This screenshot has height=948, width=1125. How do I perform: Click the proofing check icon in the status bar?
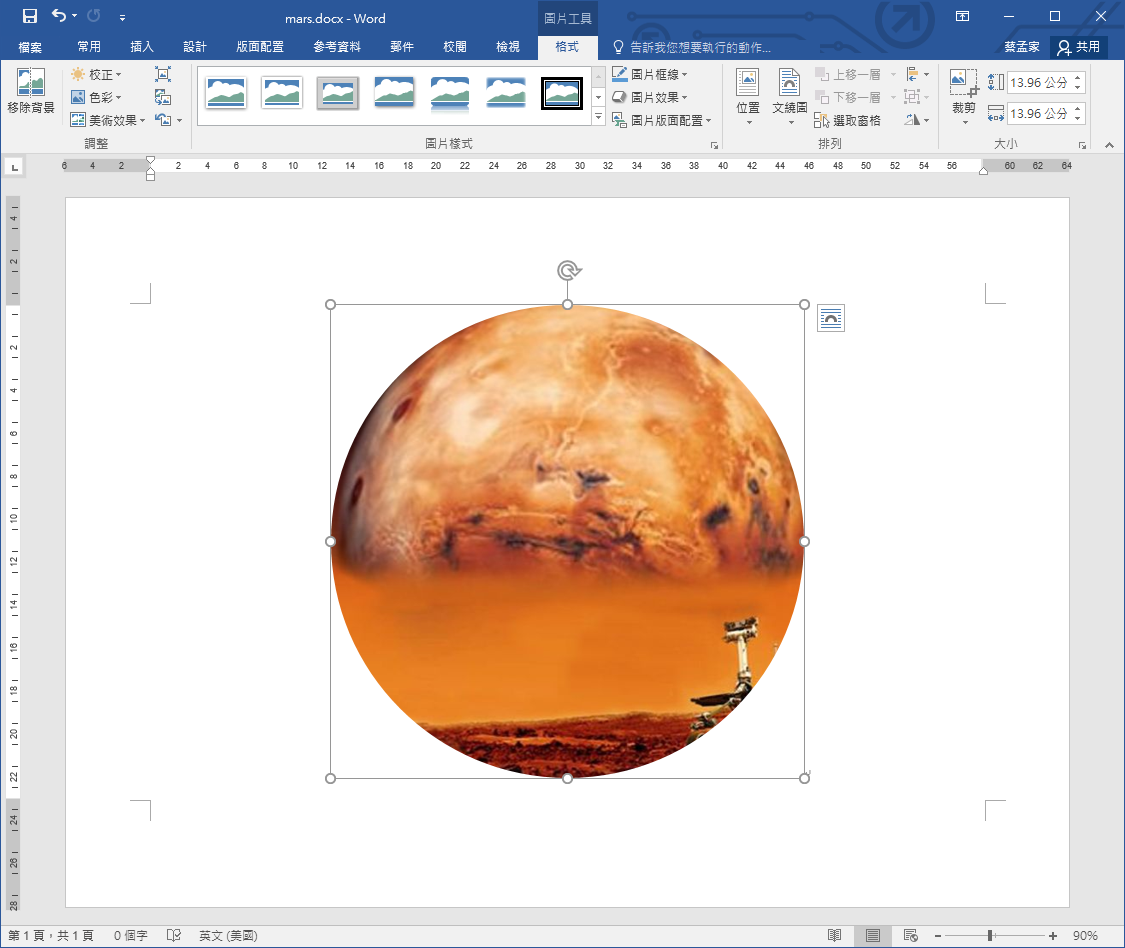point(174,935)
